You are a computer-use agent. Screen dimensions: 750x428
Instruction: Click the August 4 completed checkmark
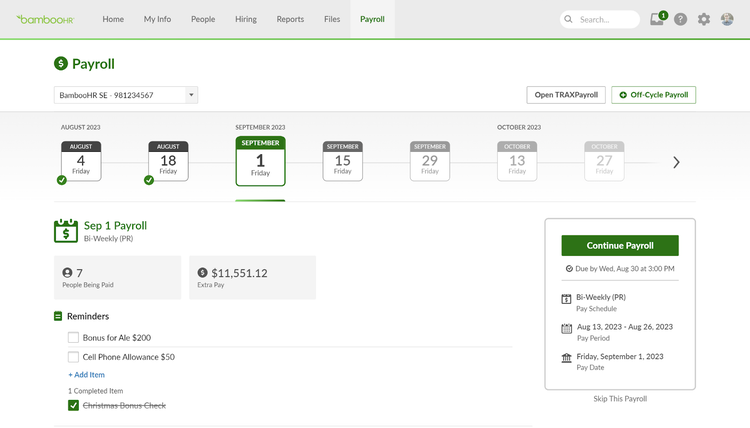62,180
